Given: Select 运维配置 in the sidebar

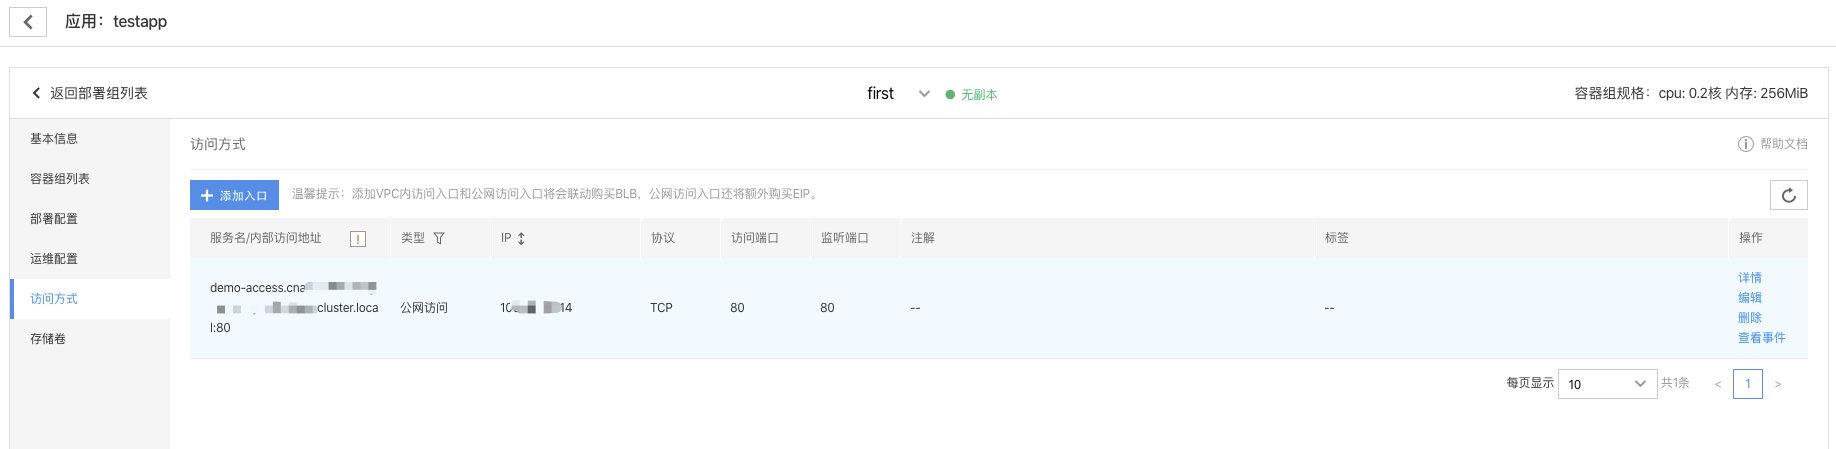Looking at the screenshot, I should [54, 259].
